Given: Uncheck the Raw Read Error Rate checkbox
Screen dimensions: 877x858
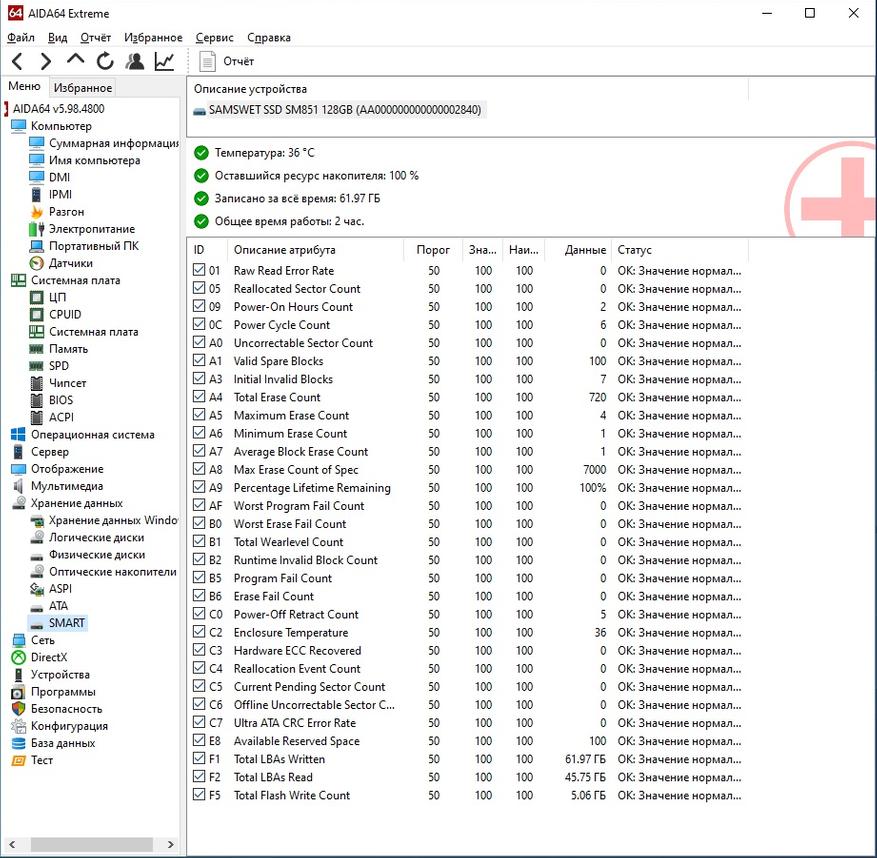Looking at the screenshot, I should 199,270.
